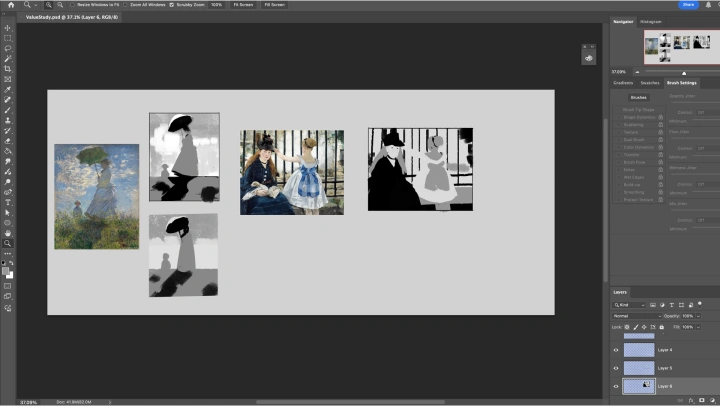This screenshot has width=720, height=406.
Task: Open Normal blend mode dropdown
Action: pyautogui.click(x=637, y=316)
